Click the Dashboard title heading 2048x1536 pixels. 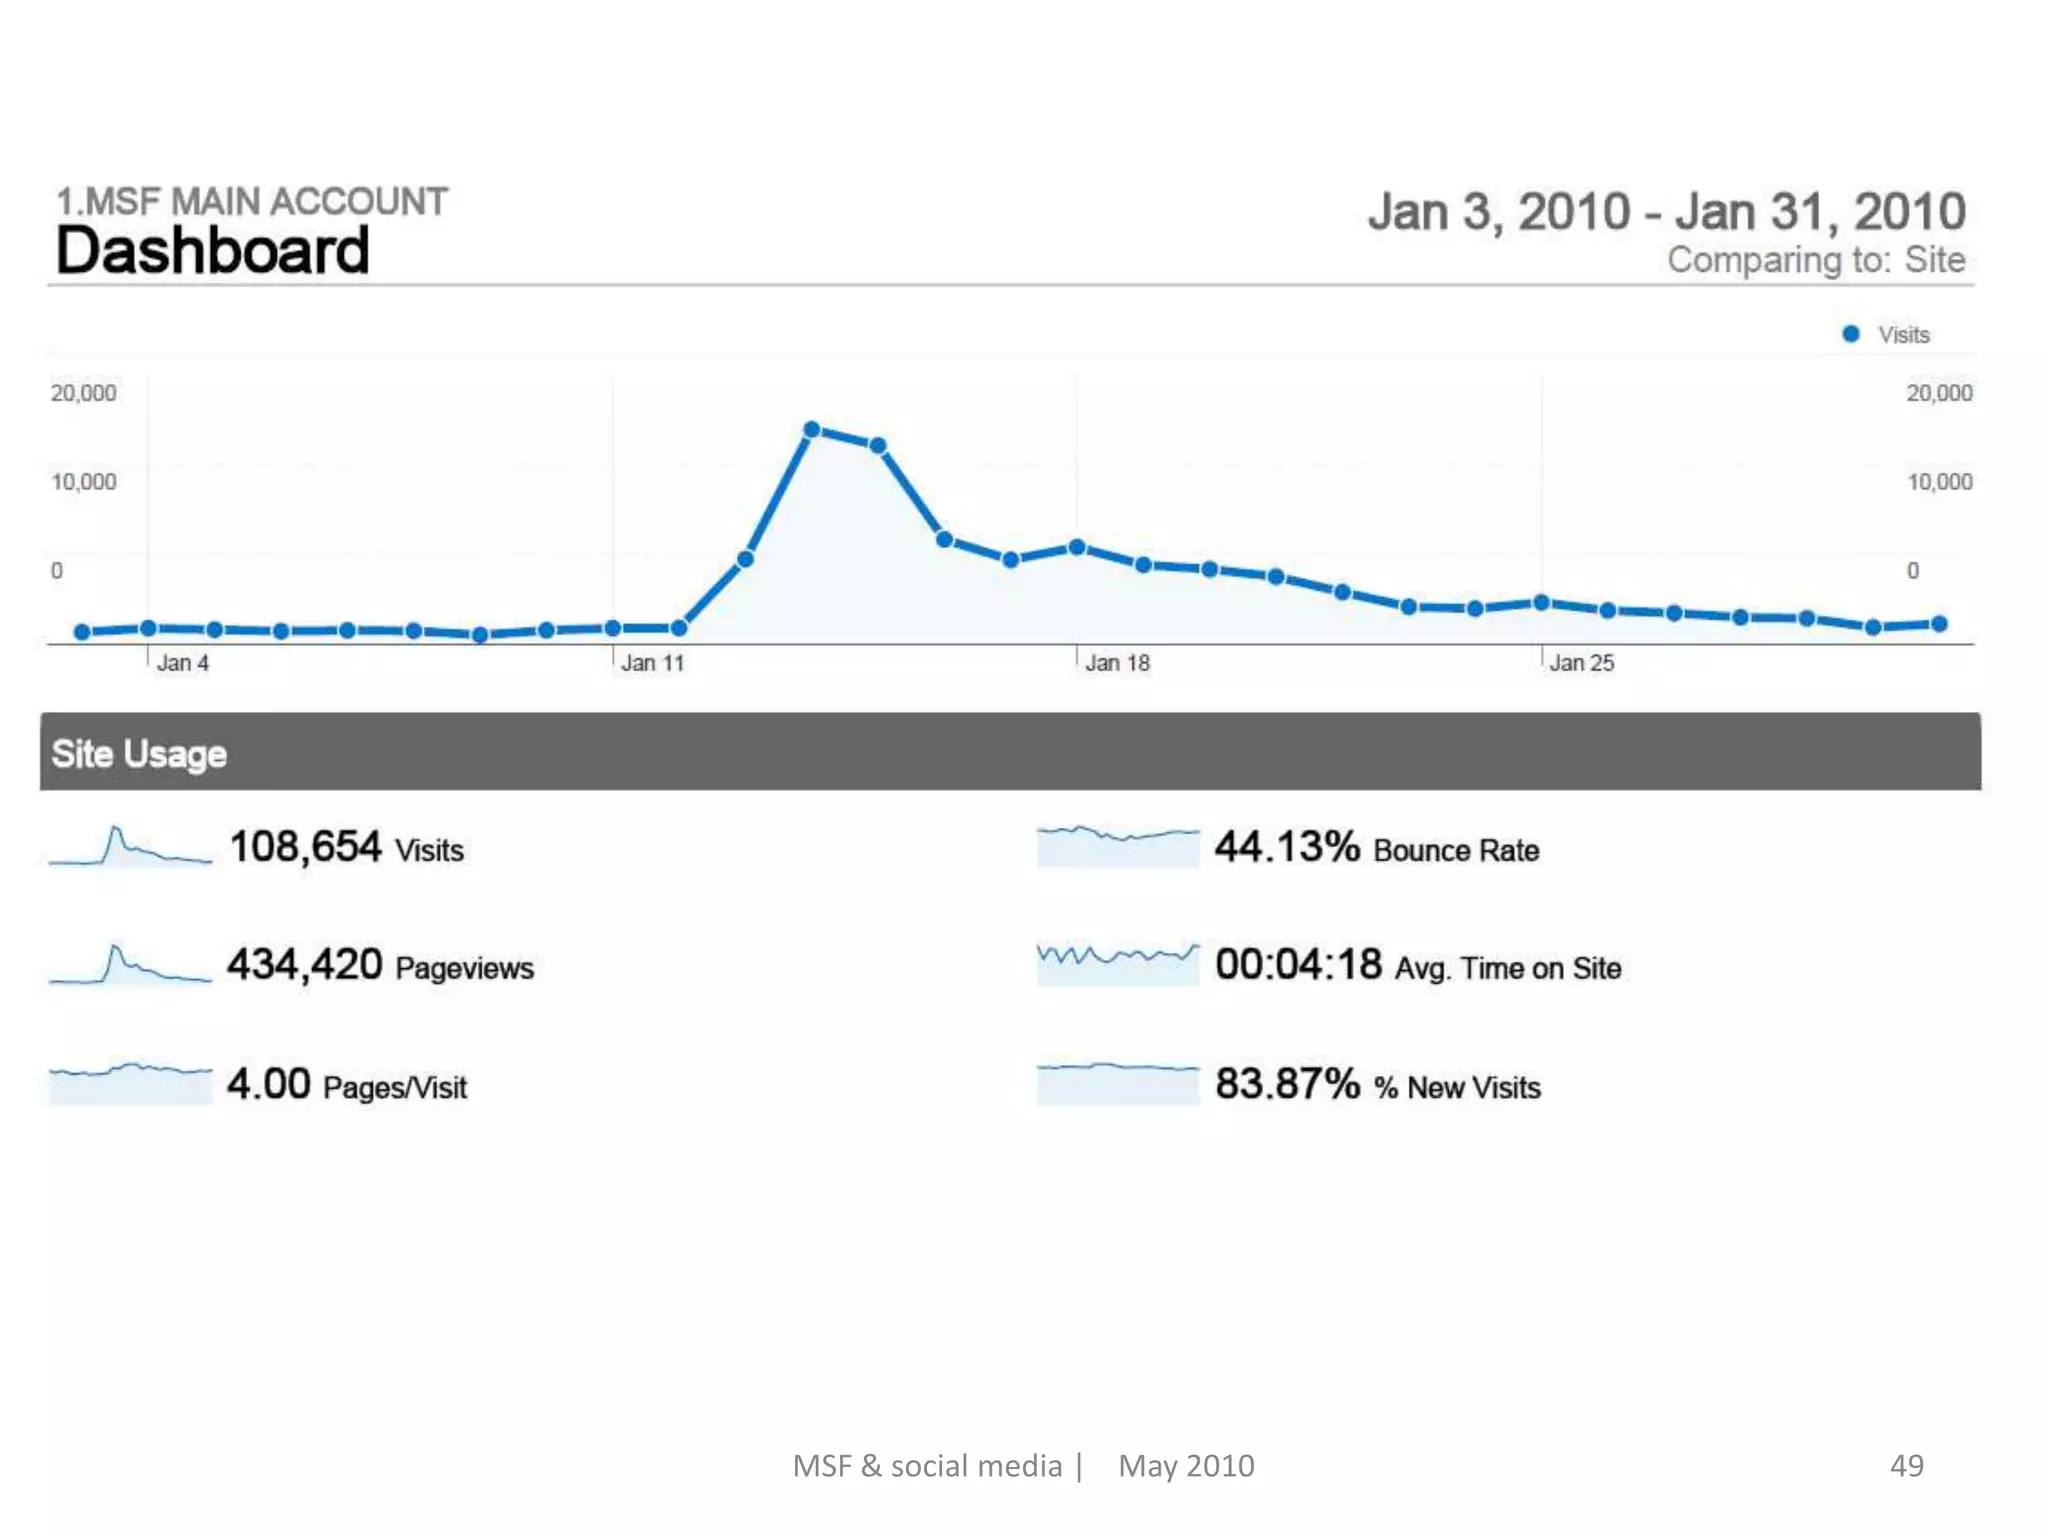(x=212, y=250)
